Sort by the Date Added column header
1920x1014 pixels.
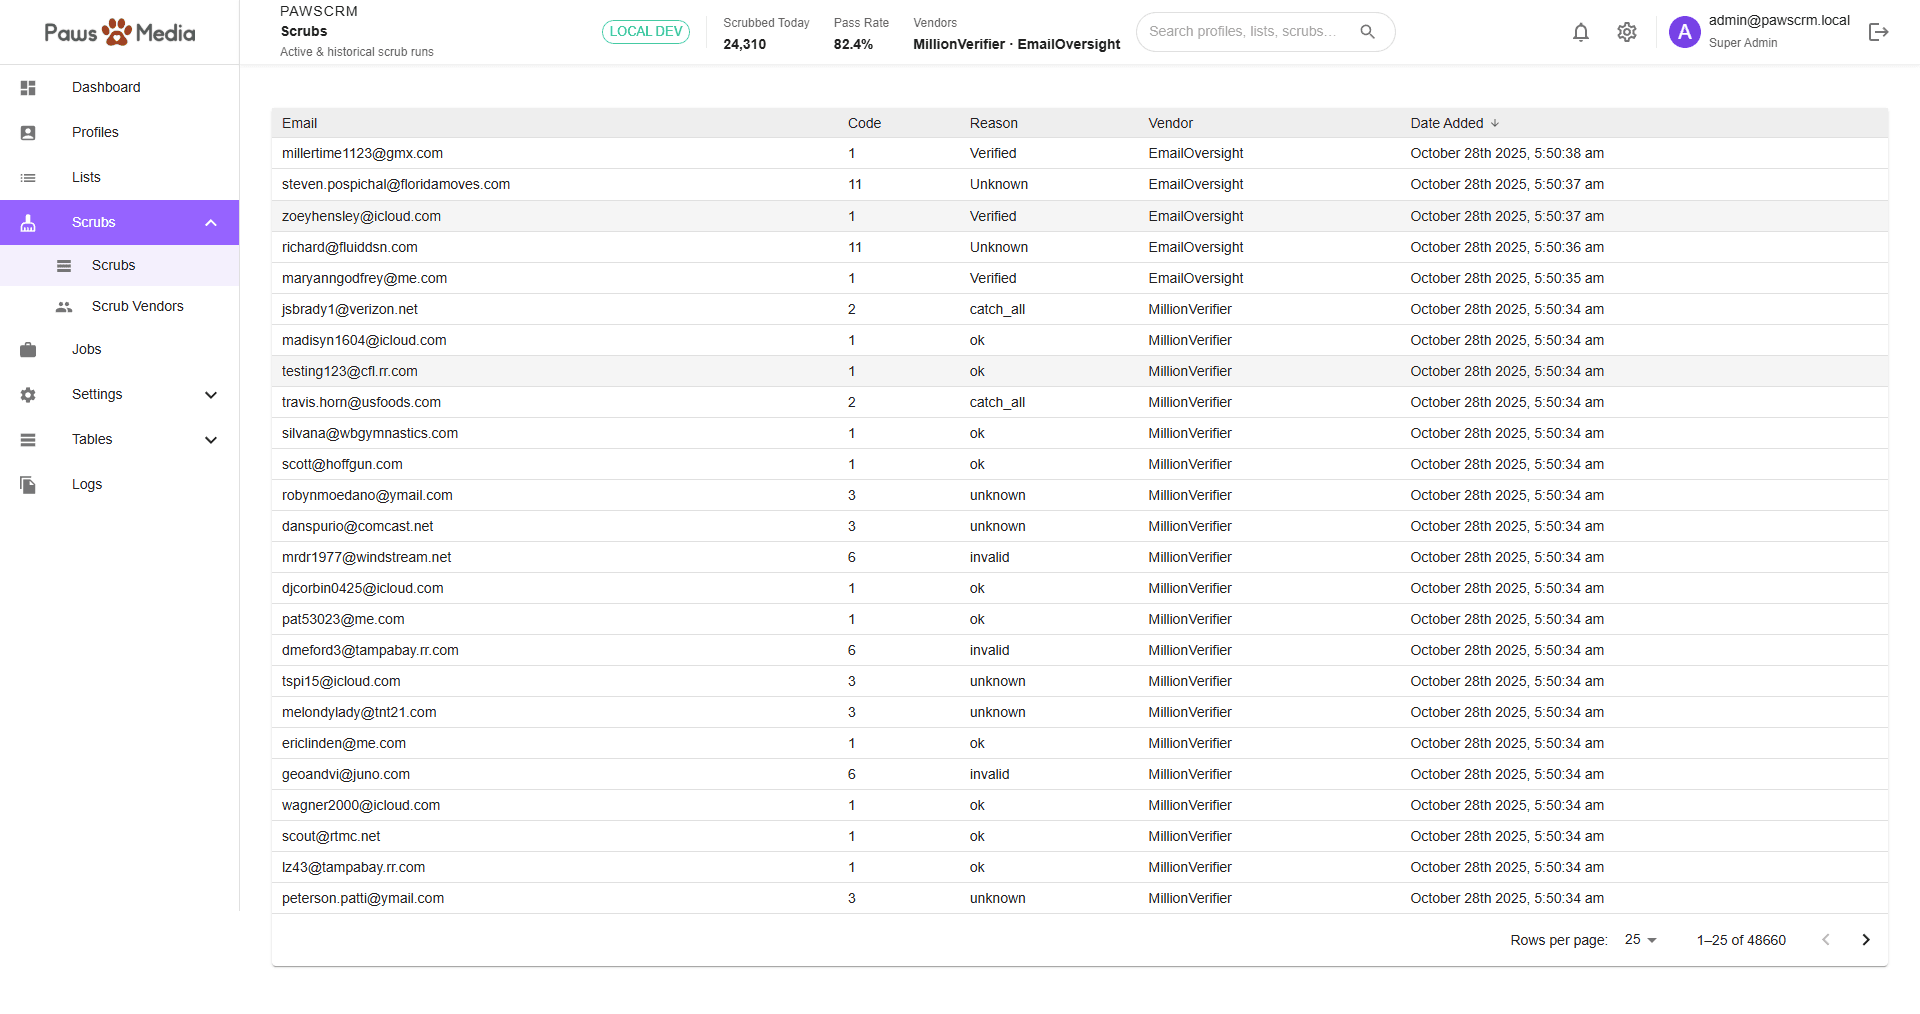1446,123
